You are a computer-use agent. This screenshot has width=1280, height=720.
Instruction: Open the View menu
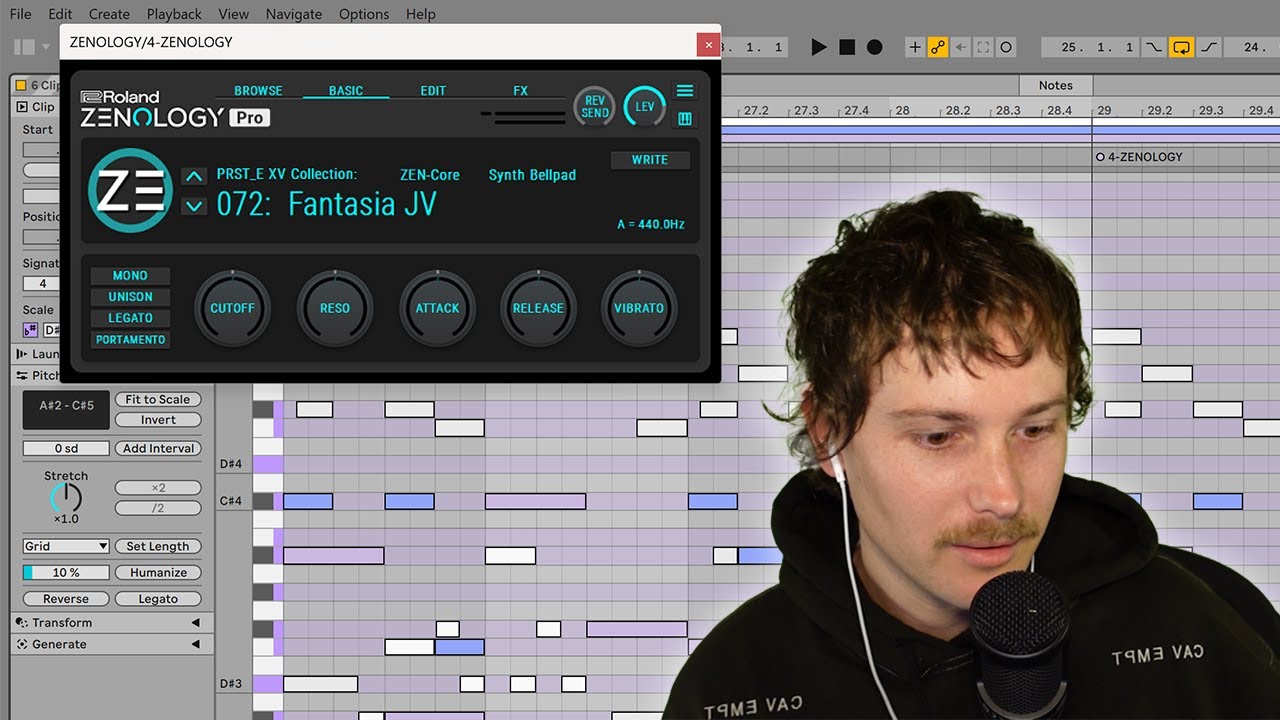point(233,14)
